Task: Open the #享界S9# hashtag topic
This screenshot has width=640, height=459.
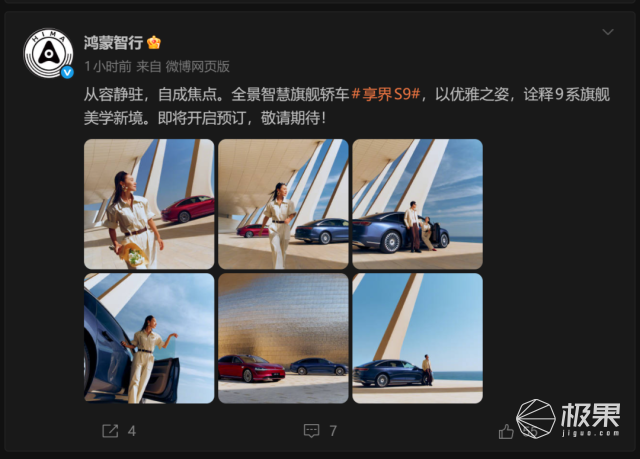Action: point(386,95)
